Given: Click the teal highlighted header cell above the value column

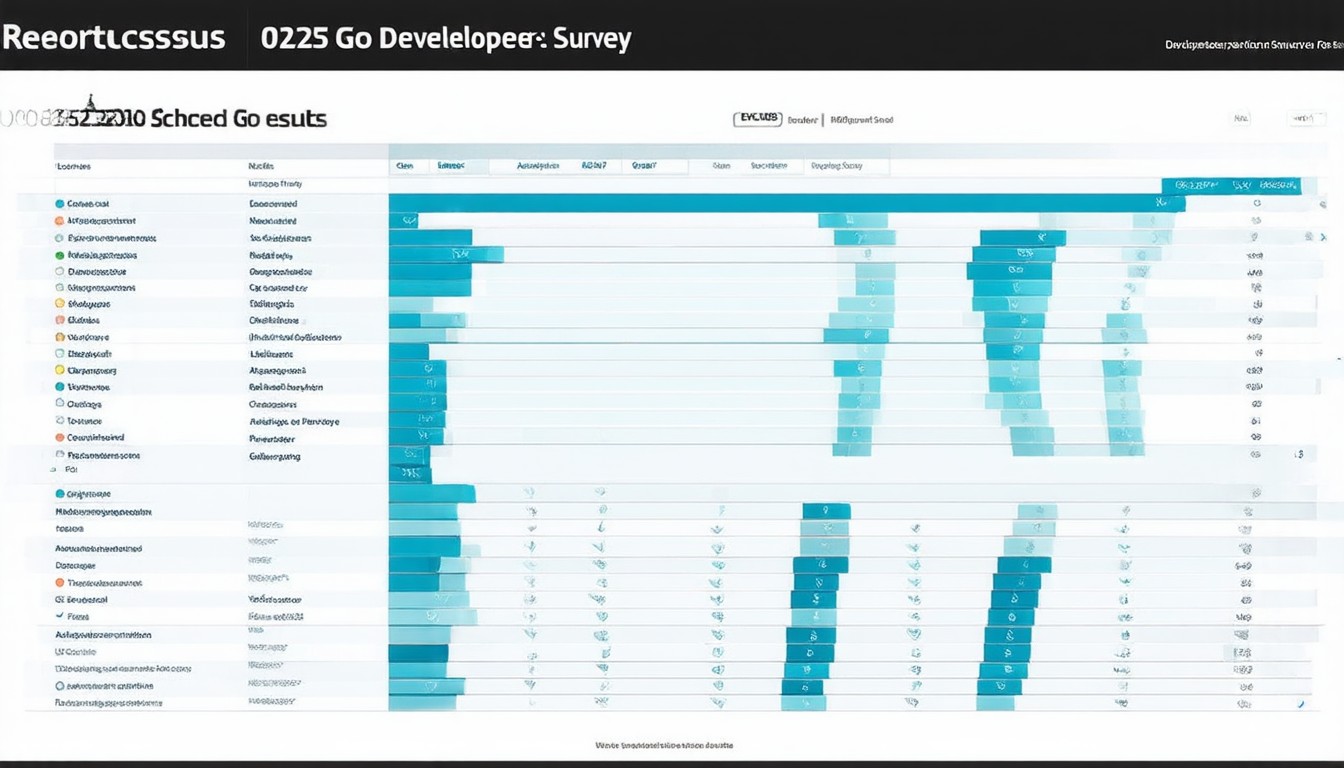Looking at the screenshot, I should pyautogui.click(x=1231, y=185).
